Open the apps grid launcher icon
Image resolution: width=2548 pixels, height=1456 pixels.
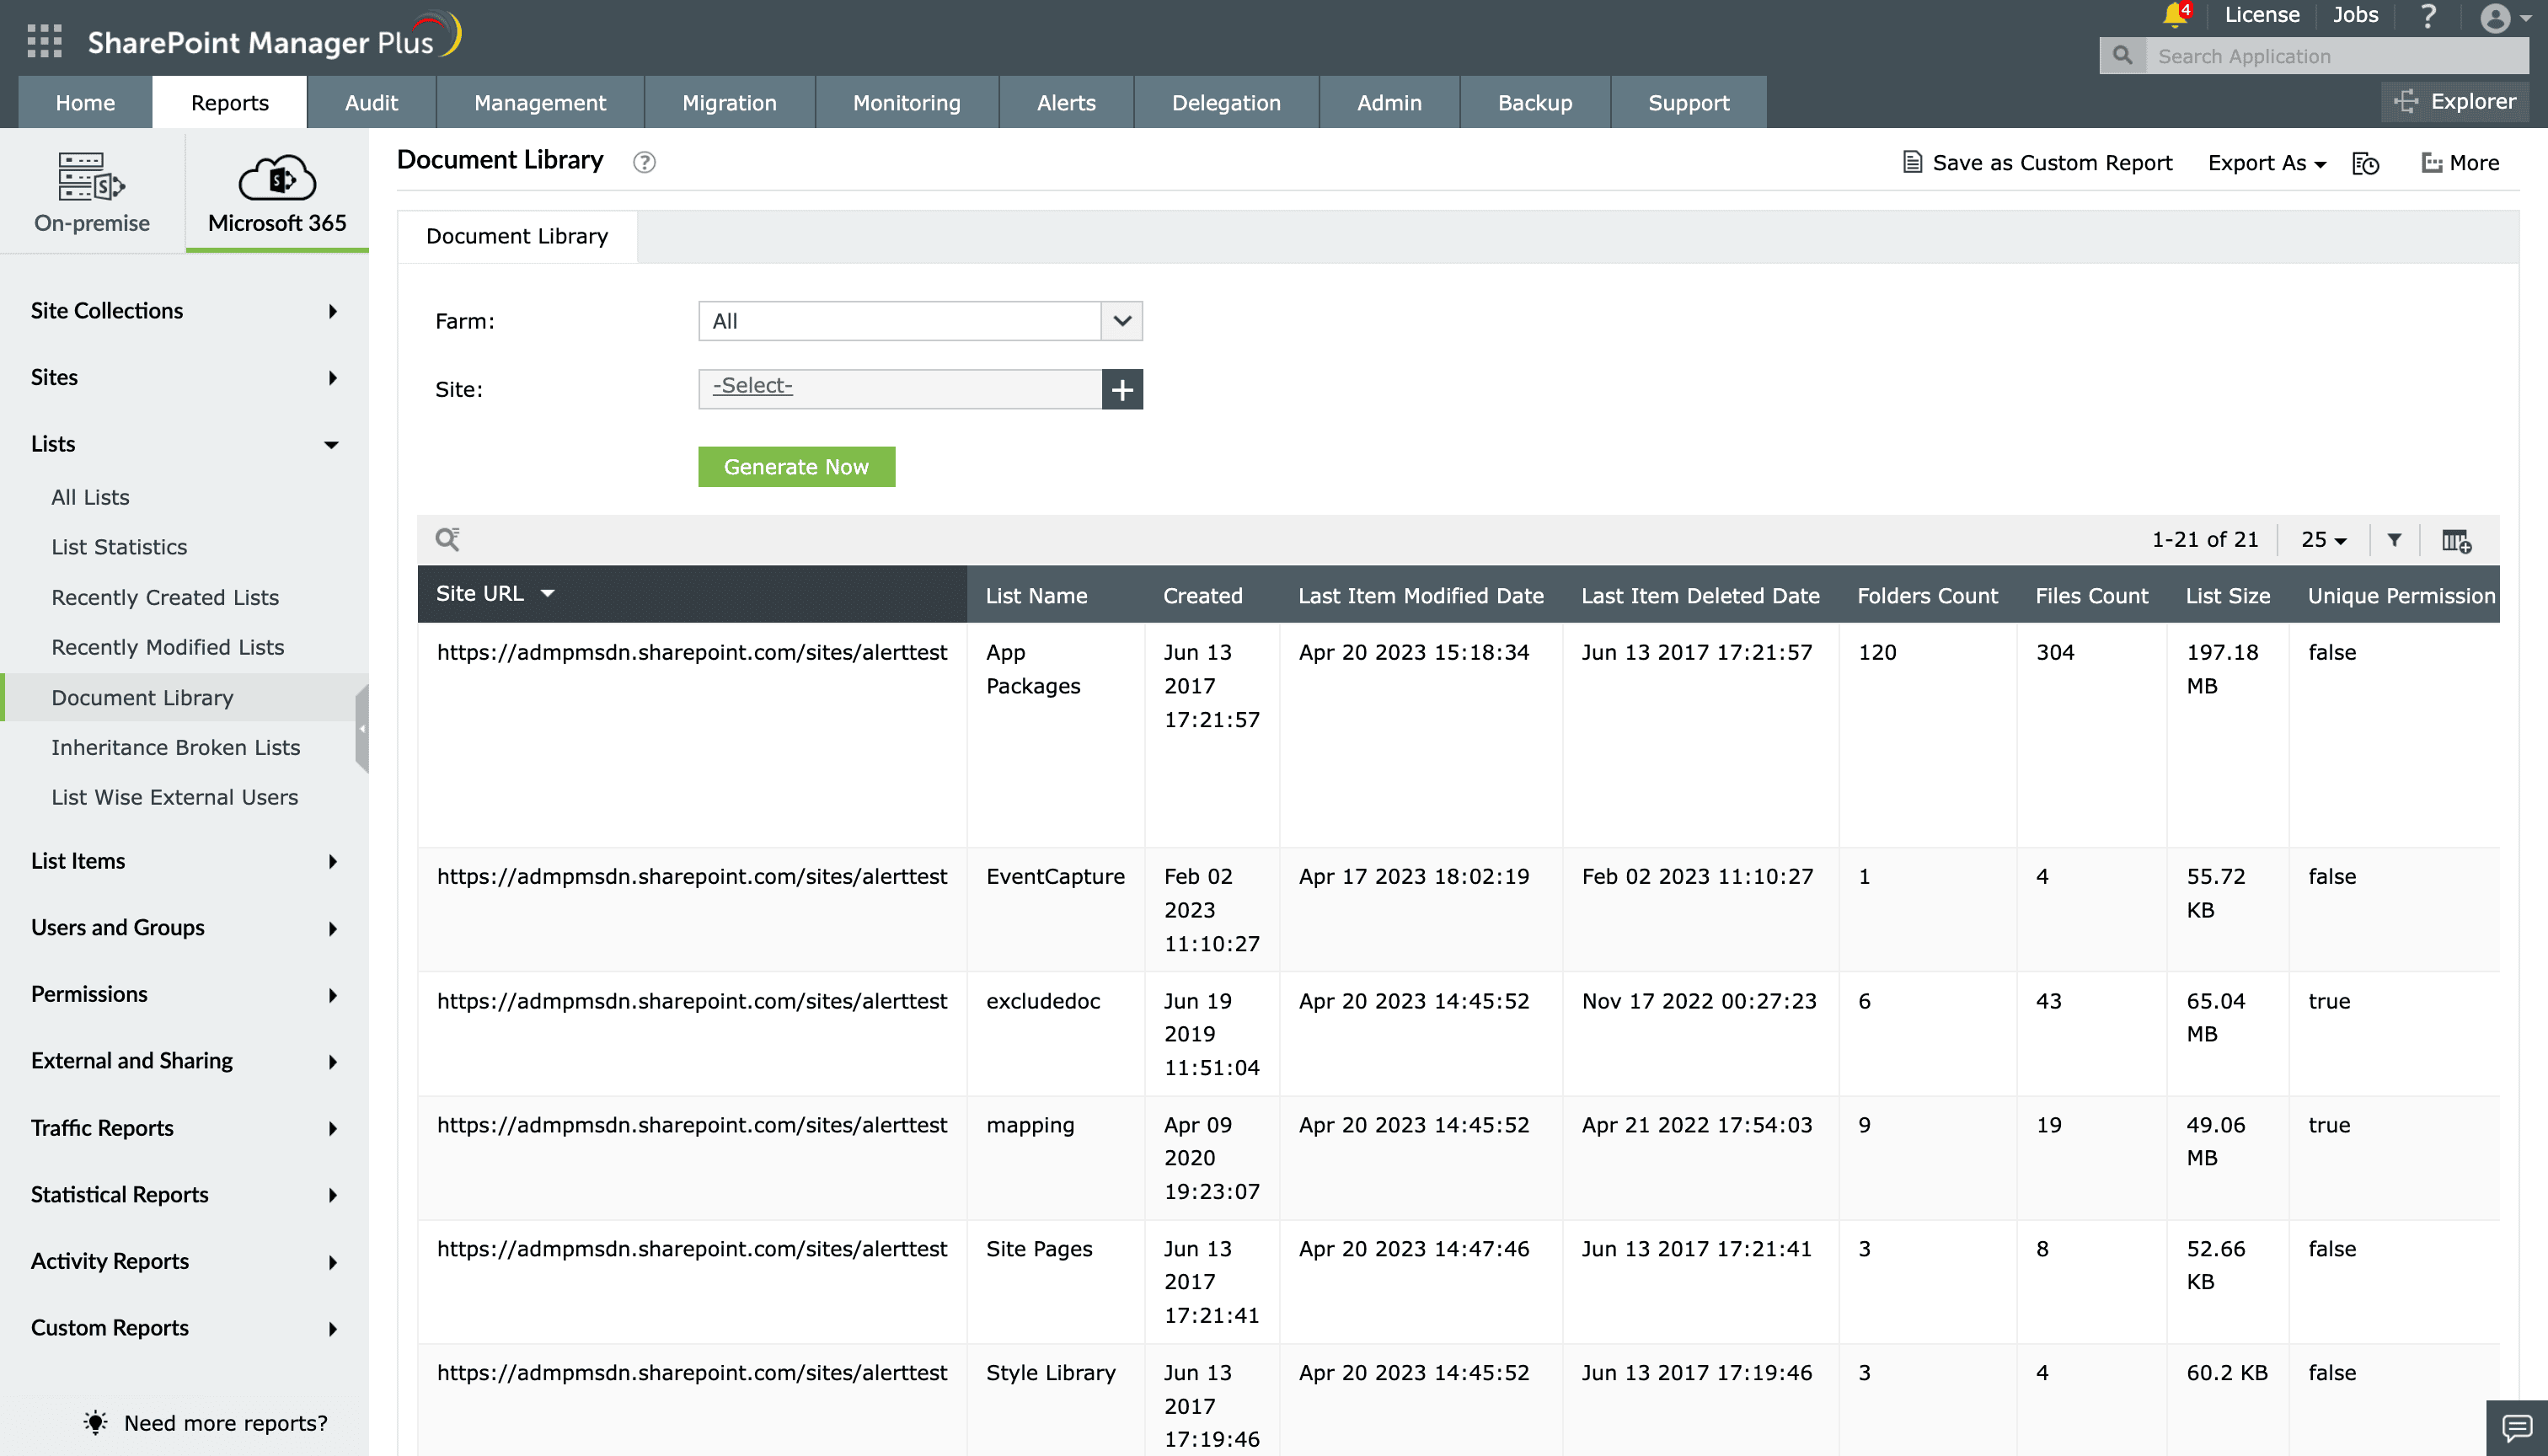pos(44,41)
